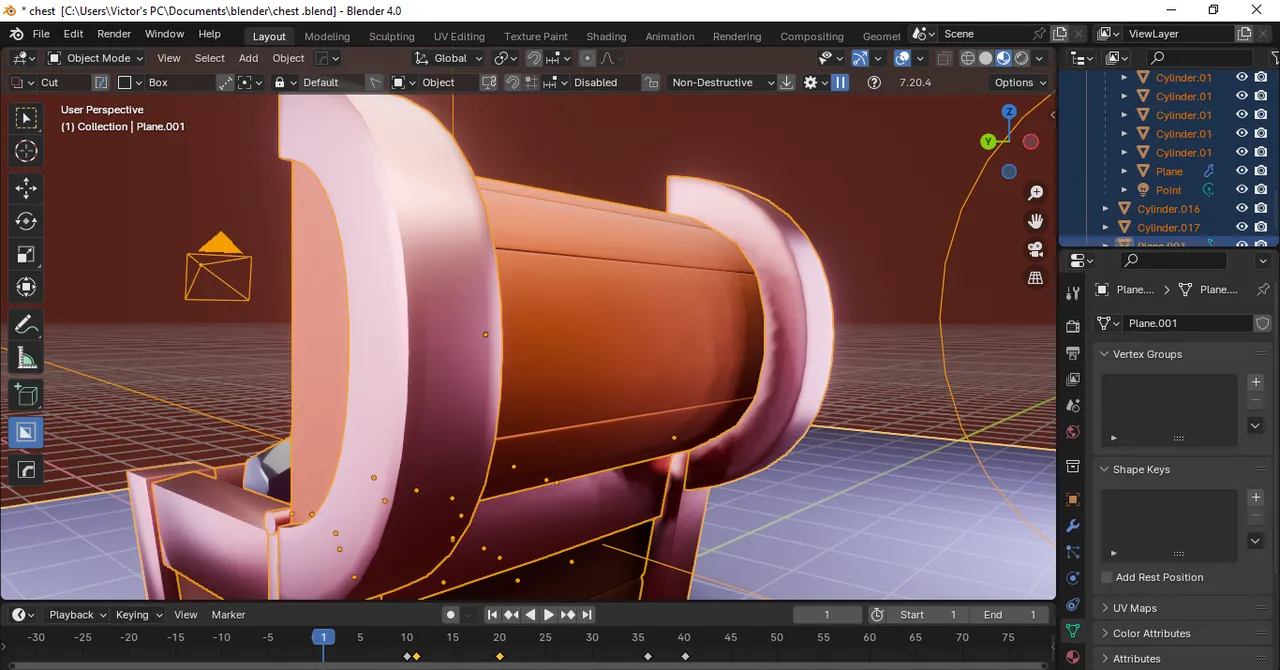Viewport: 1280px width, 670px height.
Task: Open the World properties tab
Action: [x=1073, y=433]
